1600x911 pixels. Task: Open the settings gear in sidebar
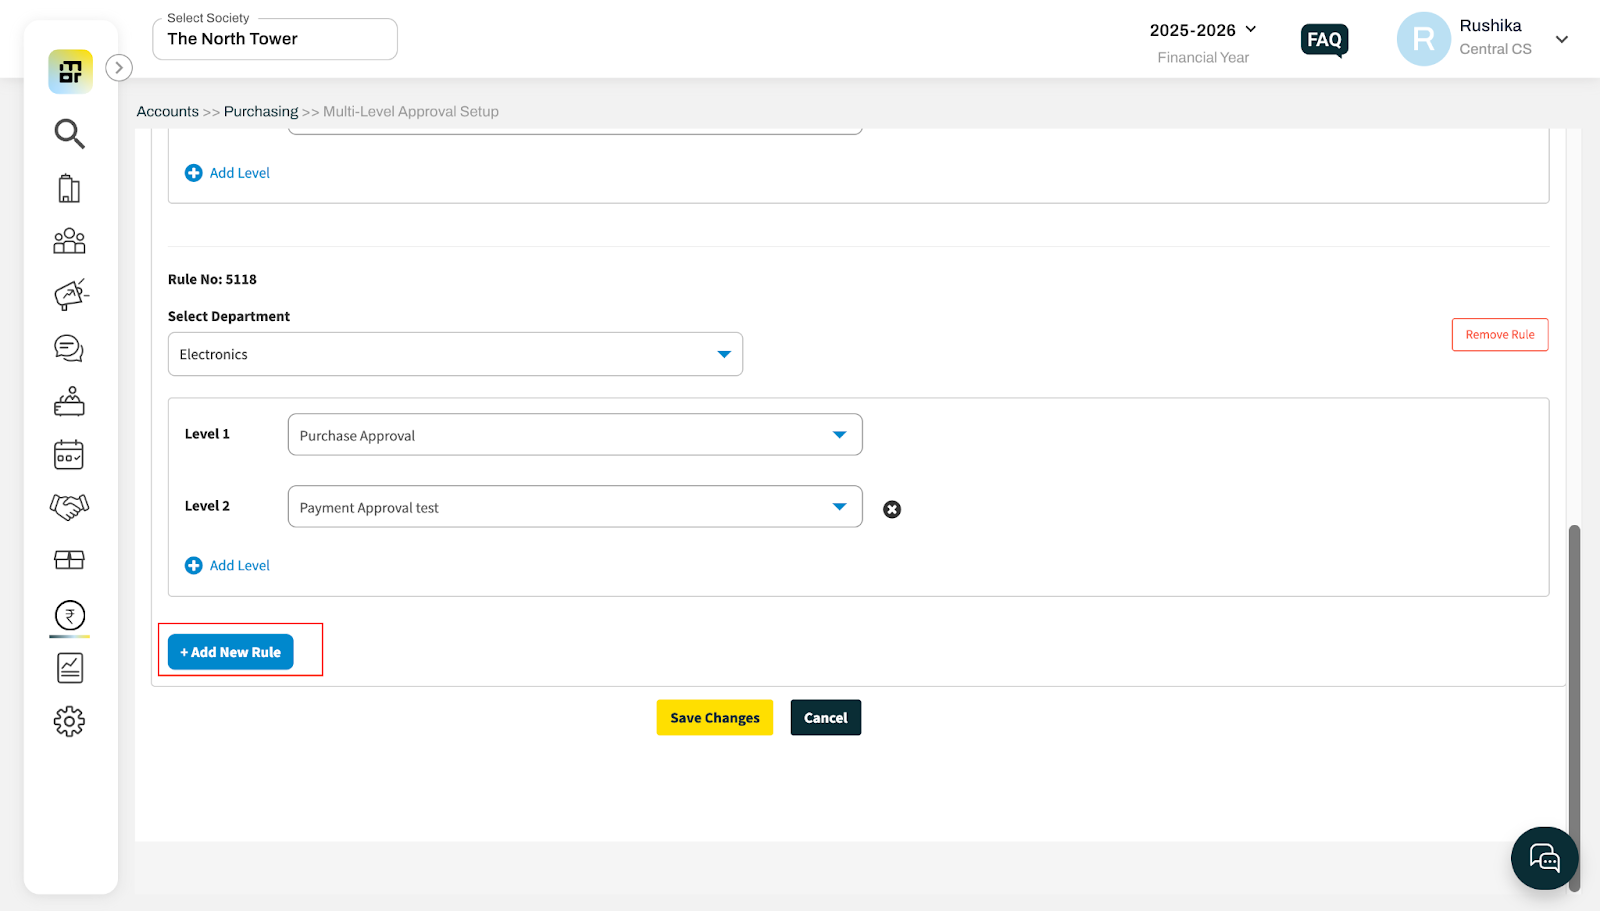pyautogui.click(x=69, y=721)
